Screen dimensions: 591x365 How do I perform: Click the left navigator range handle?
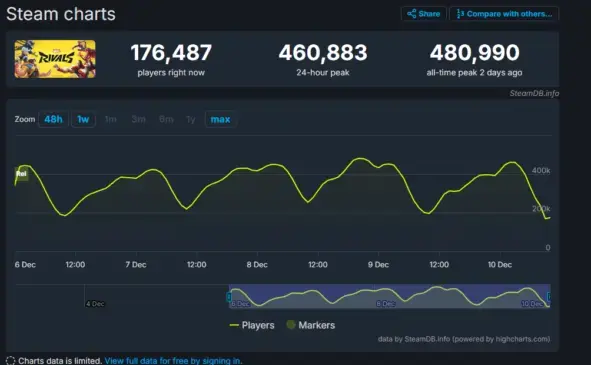229,297
